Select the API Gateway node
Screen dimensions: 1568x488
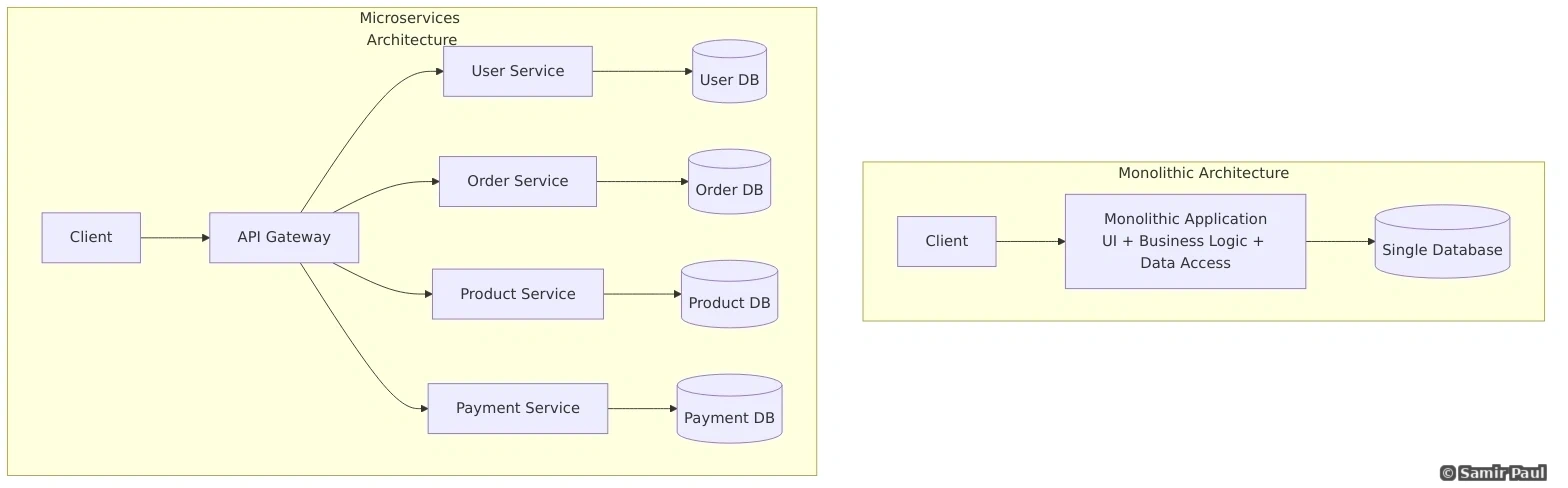coord(284,238)
